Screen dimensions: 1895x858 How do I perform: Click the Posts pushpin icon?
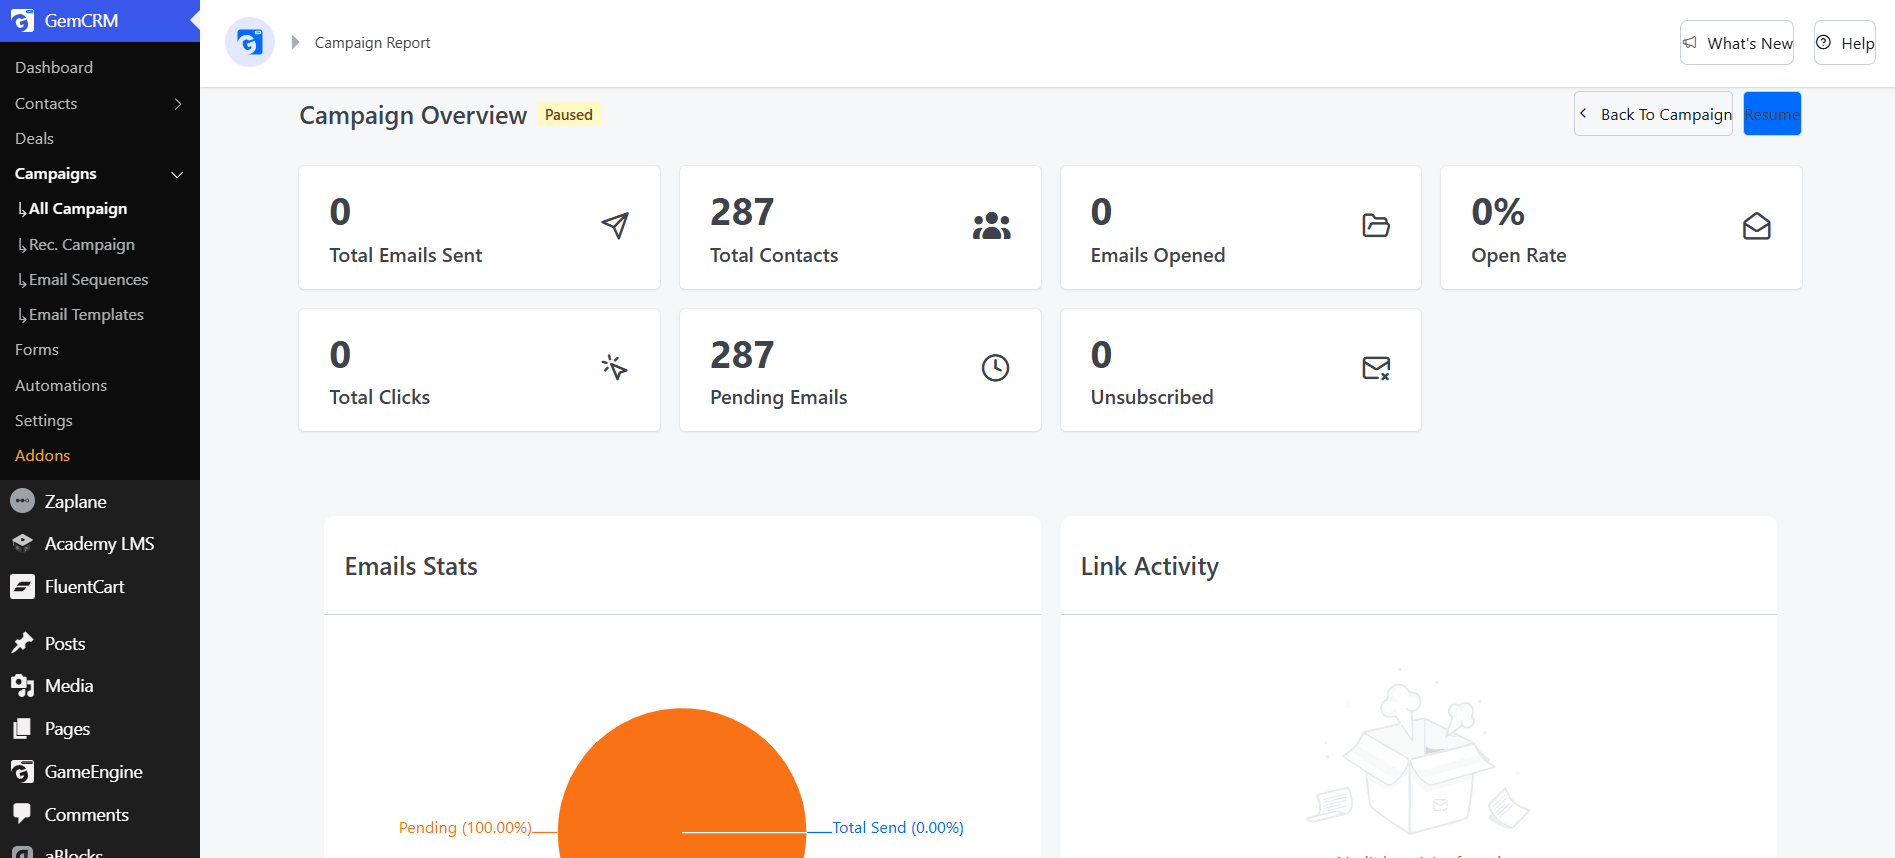click(x=22, y=643)
